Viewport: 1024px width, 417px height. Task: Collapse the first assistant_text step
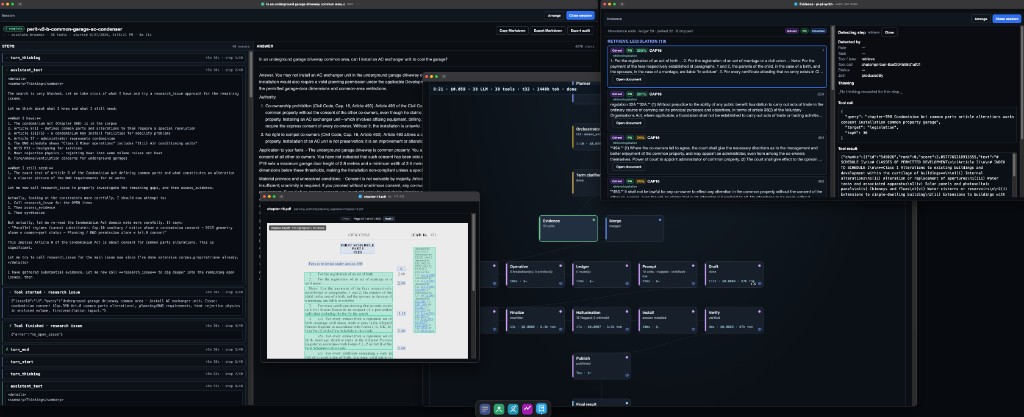pyautogui.click(x=124, y=69)
